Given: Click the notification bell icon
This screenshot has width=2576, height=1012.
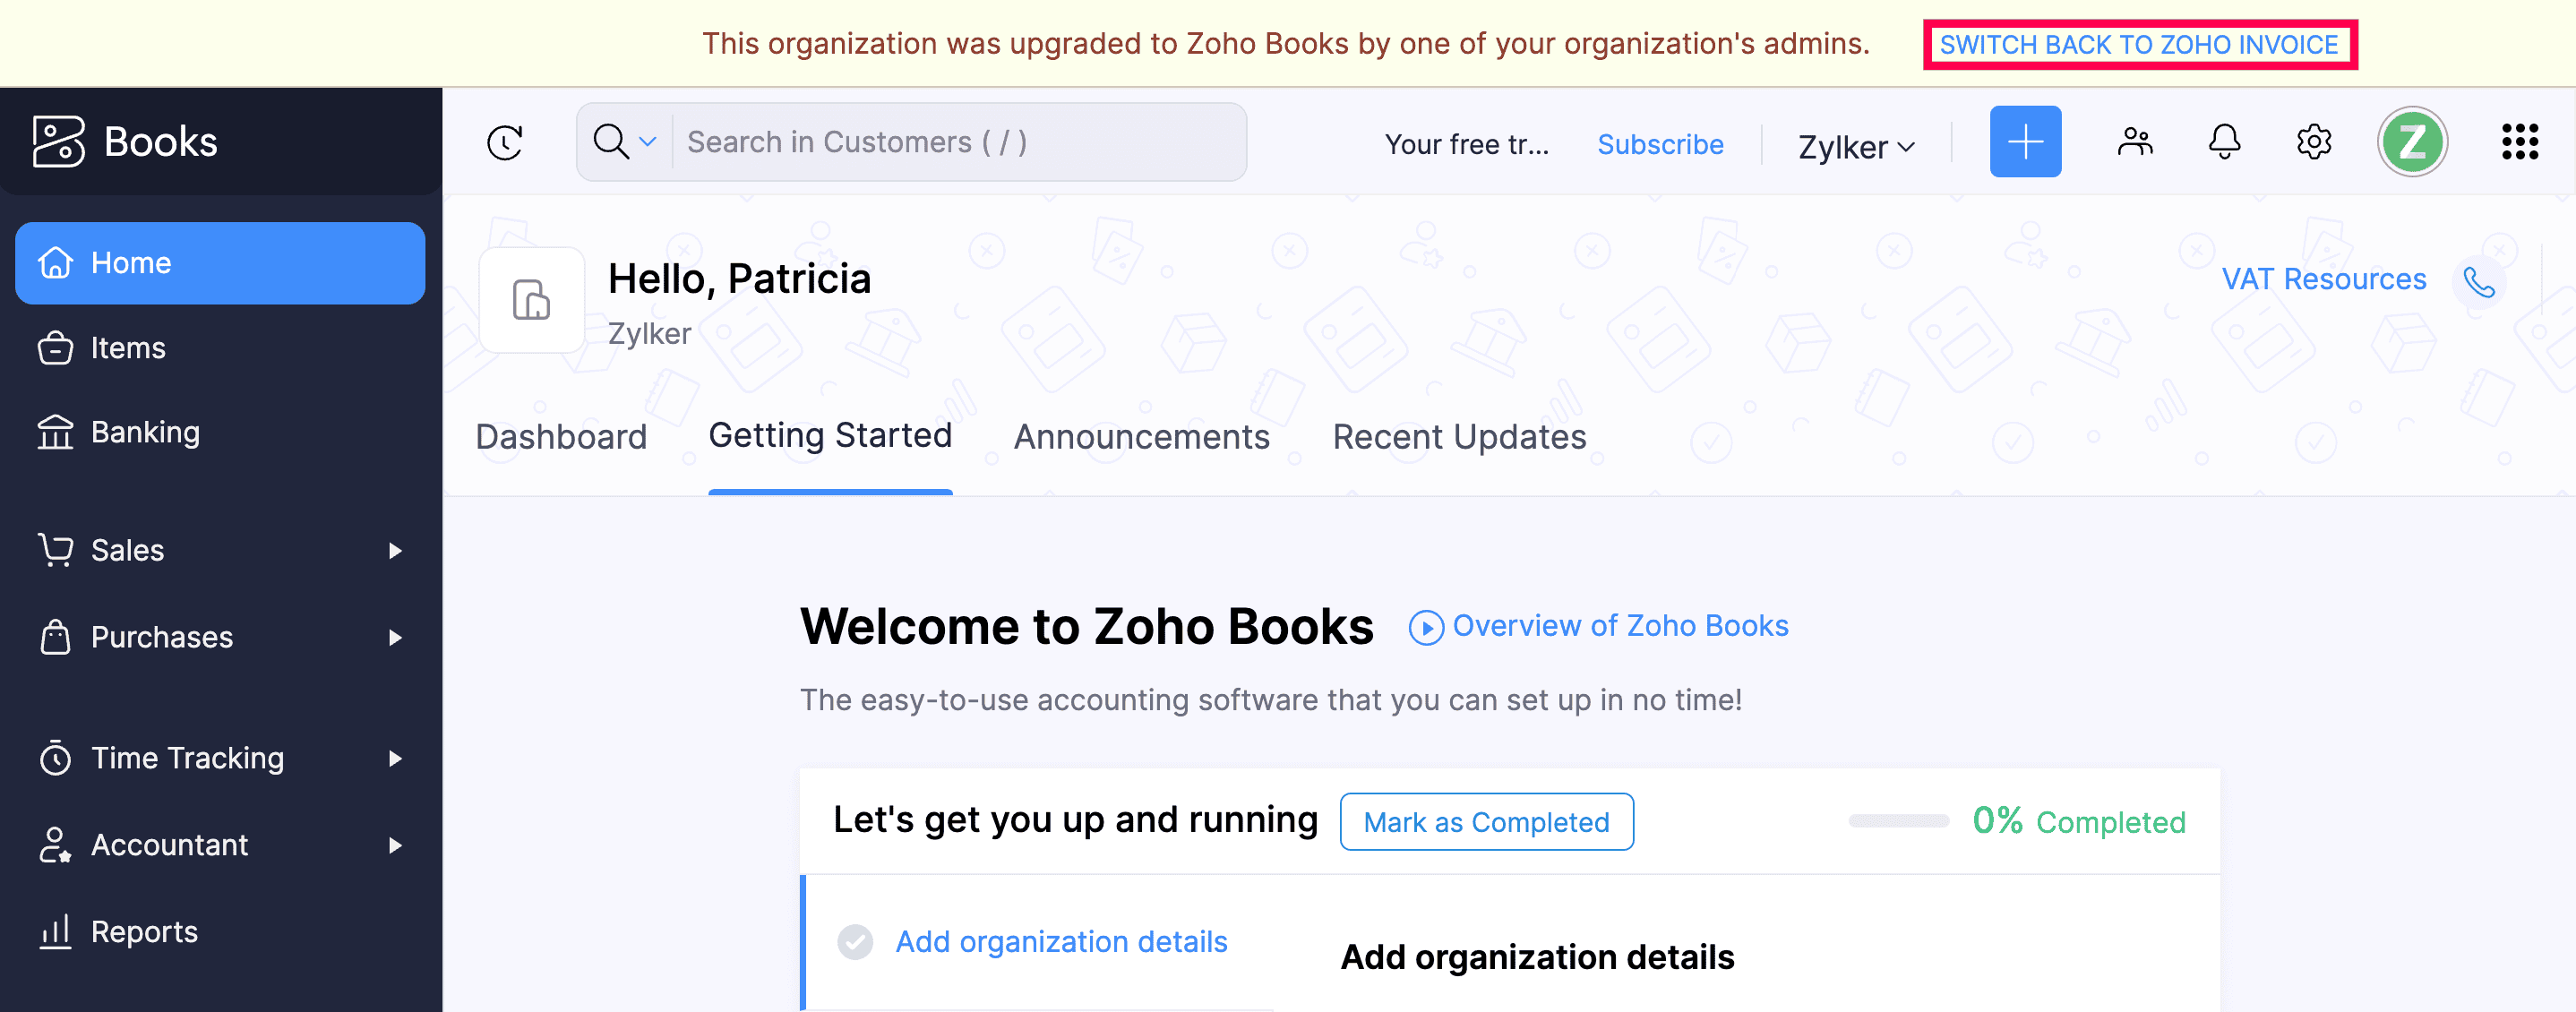Looking at the screenshot, I should click(2224, 143).
